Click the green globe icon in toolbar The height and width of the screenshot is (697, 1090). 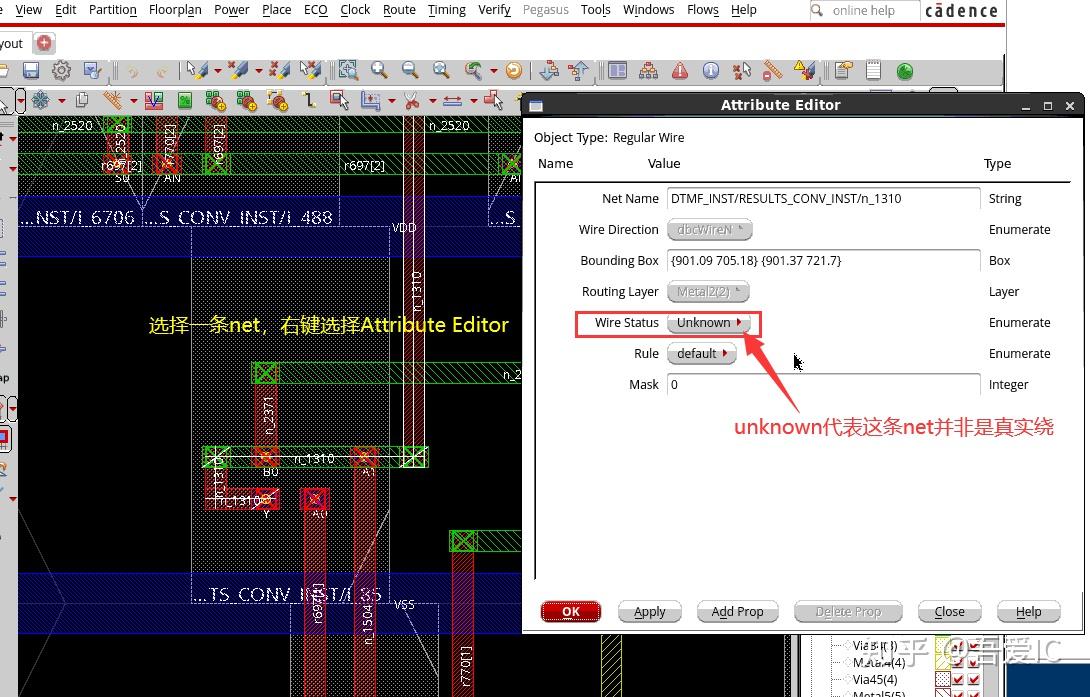tap(904, 70)
